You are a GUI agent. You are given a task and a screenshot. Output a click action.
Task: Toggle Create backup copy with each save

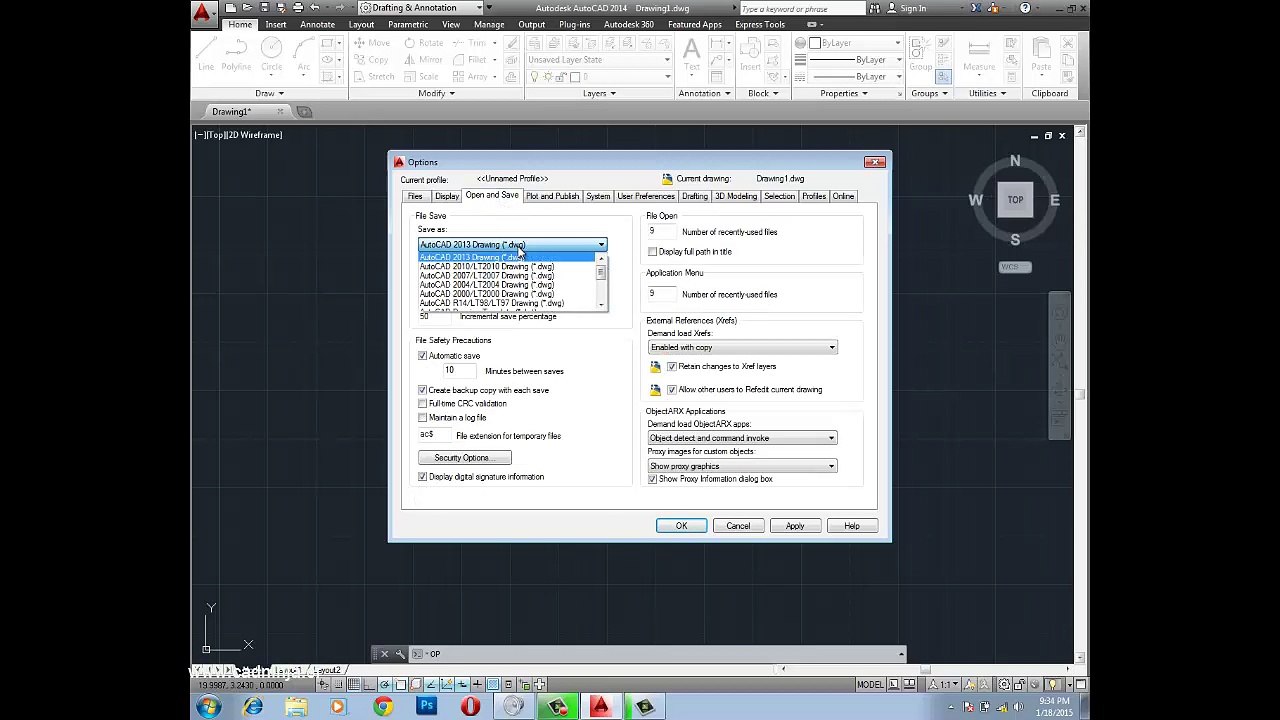pyautogui.click(x=422, y=390)
